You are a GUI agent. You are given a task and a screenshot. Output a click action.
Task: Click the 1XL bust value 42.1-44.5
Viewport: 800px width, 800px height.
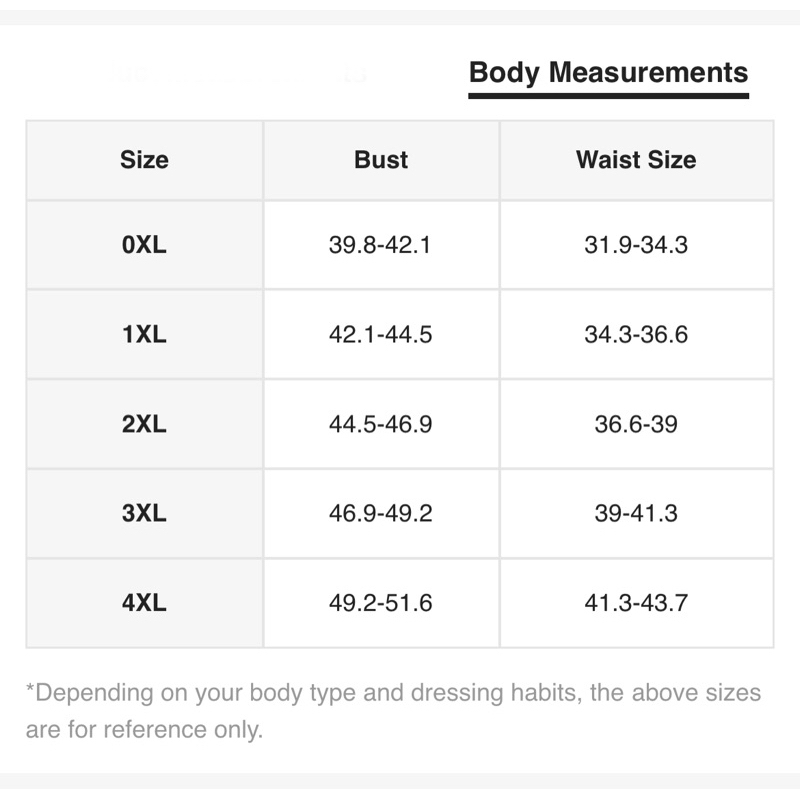point(381,335)
